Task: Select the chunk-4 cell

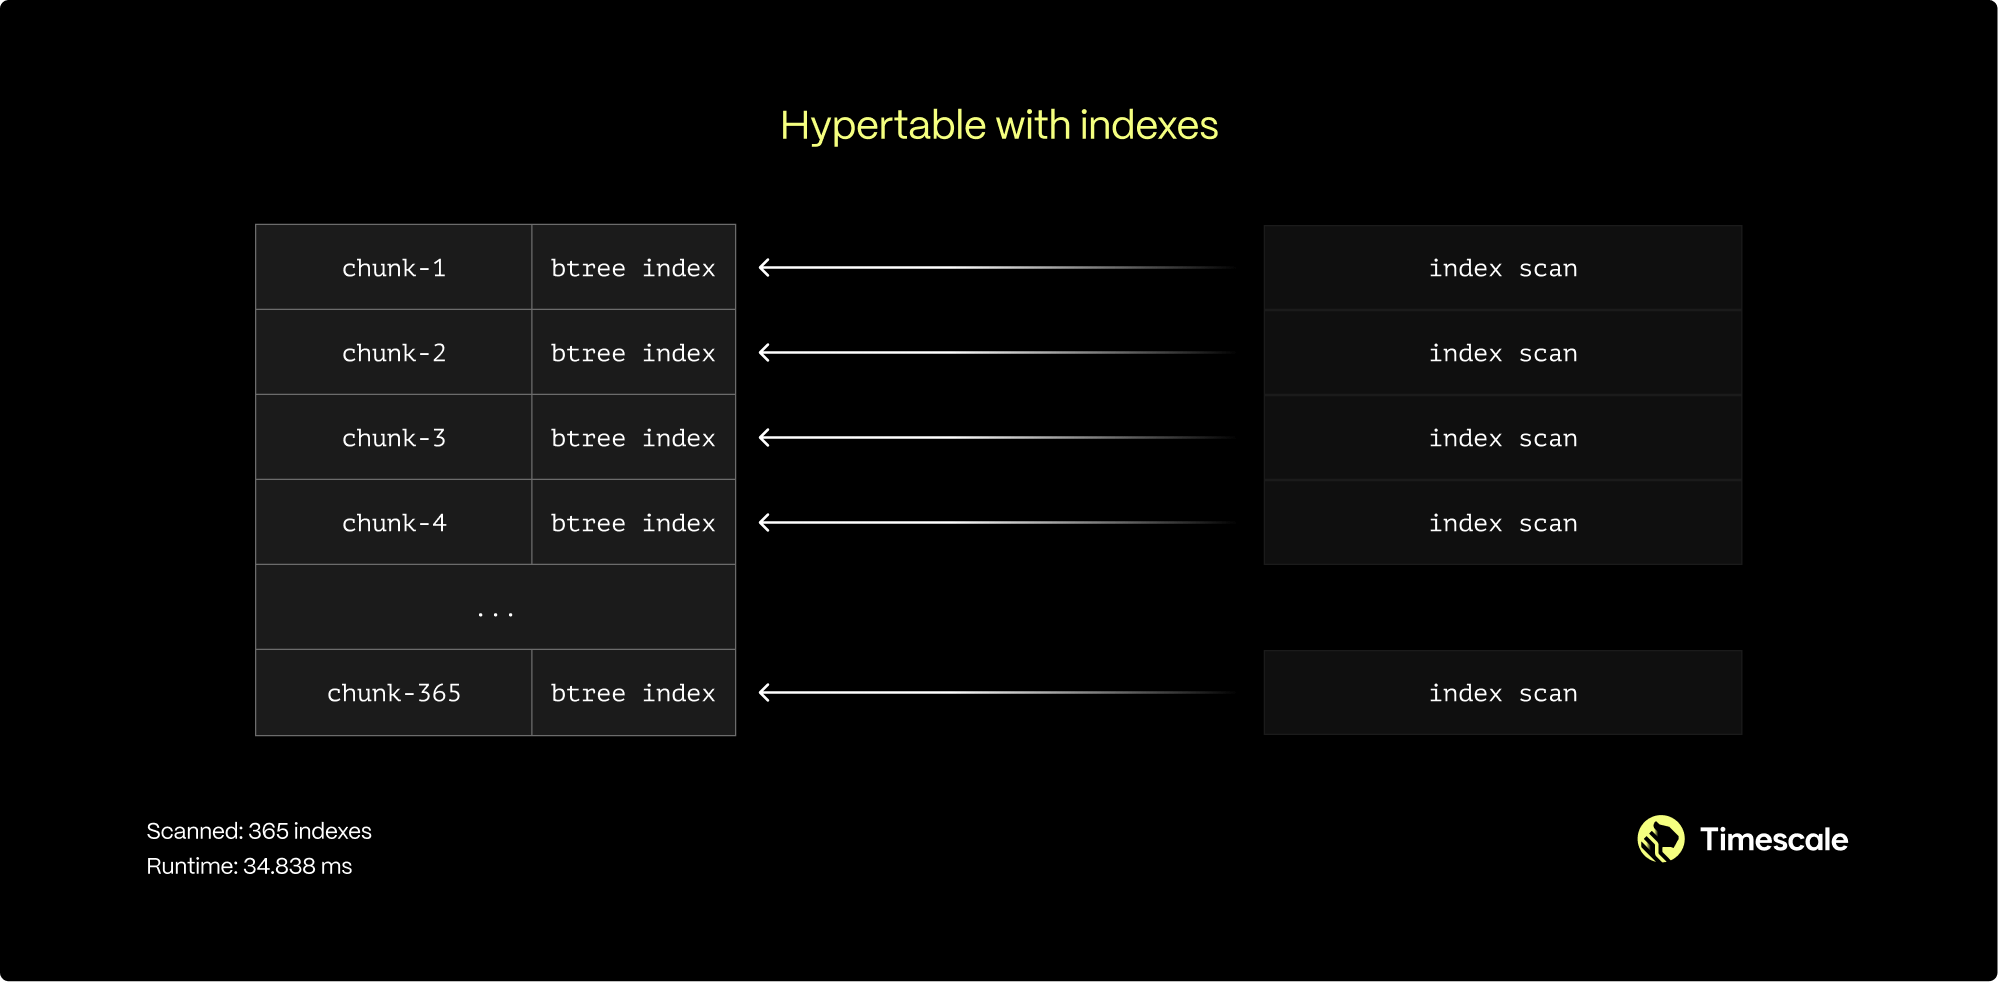Action: 394,523
